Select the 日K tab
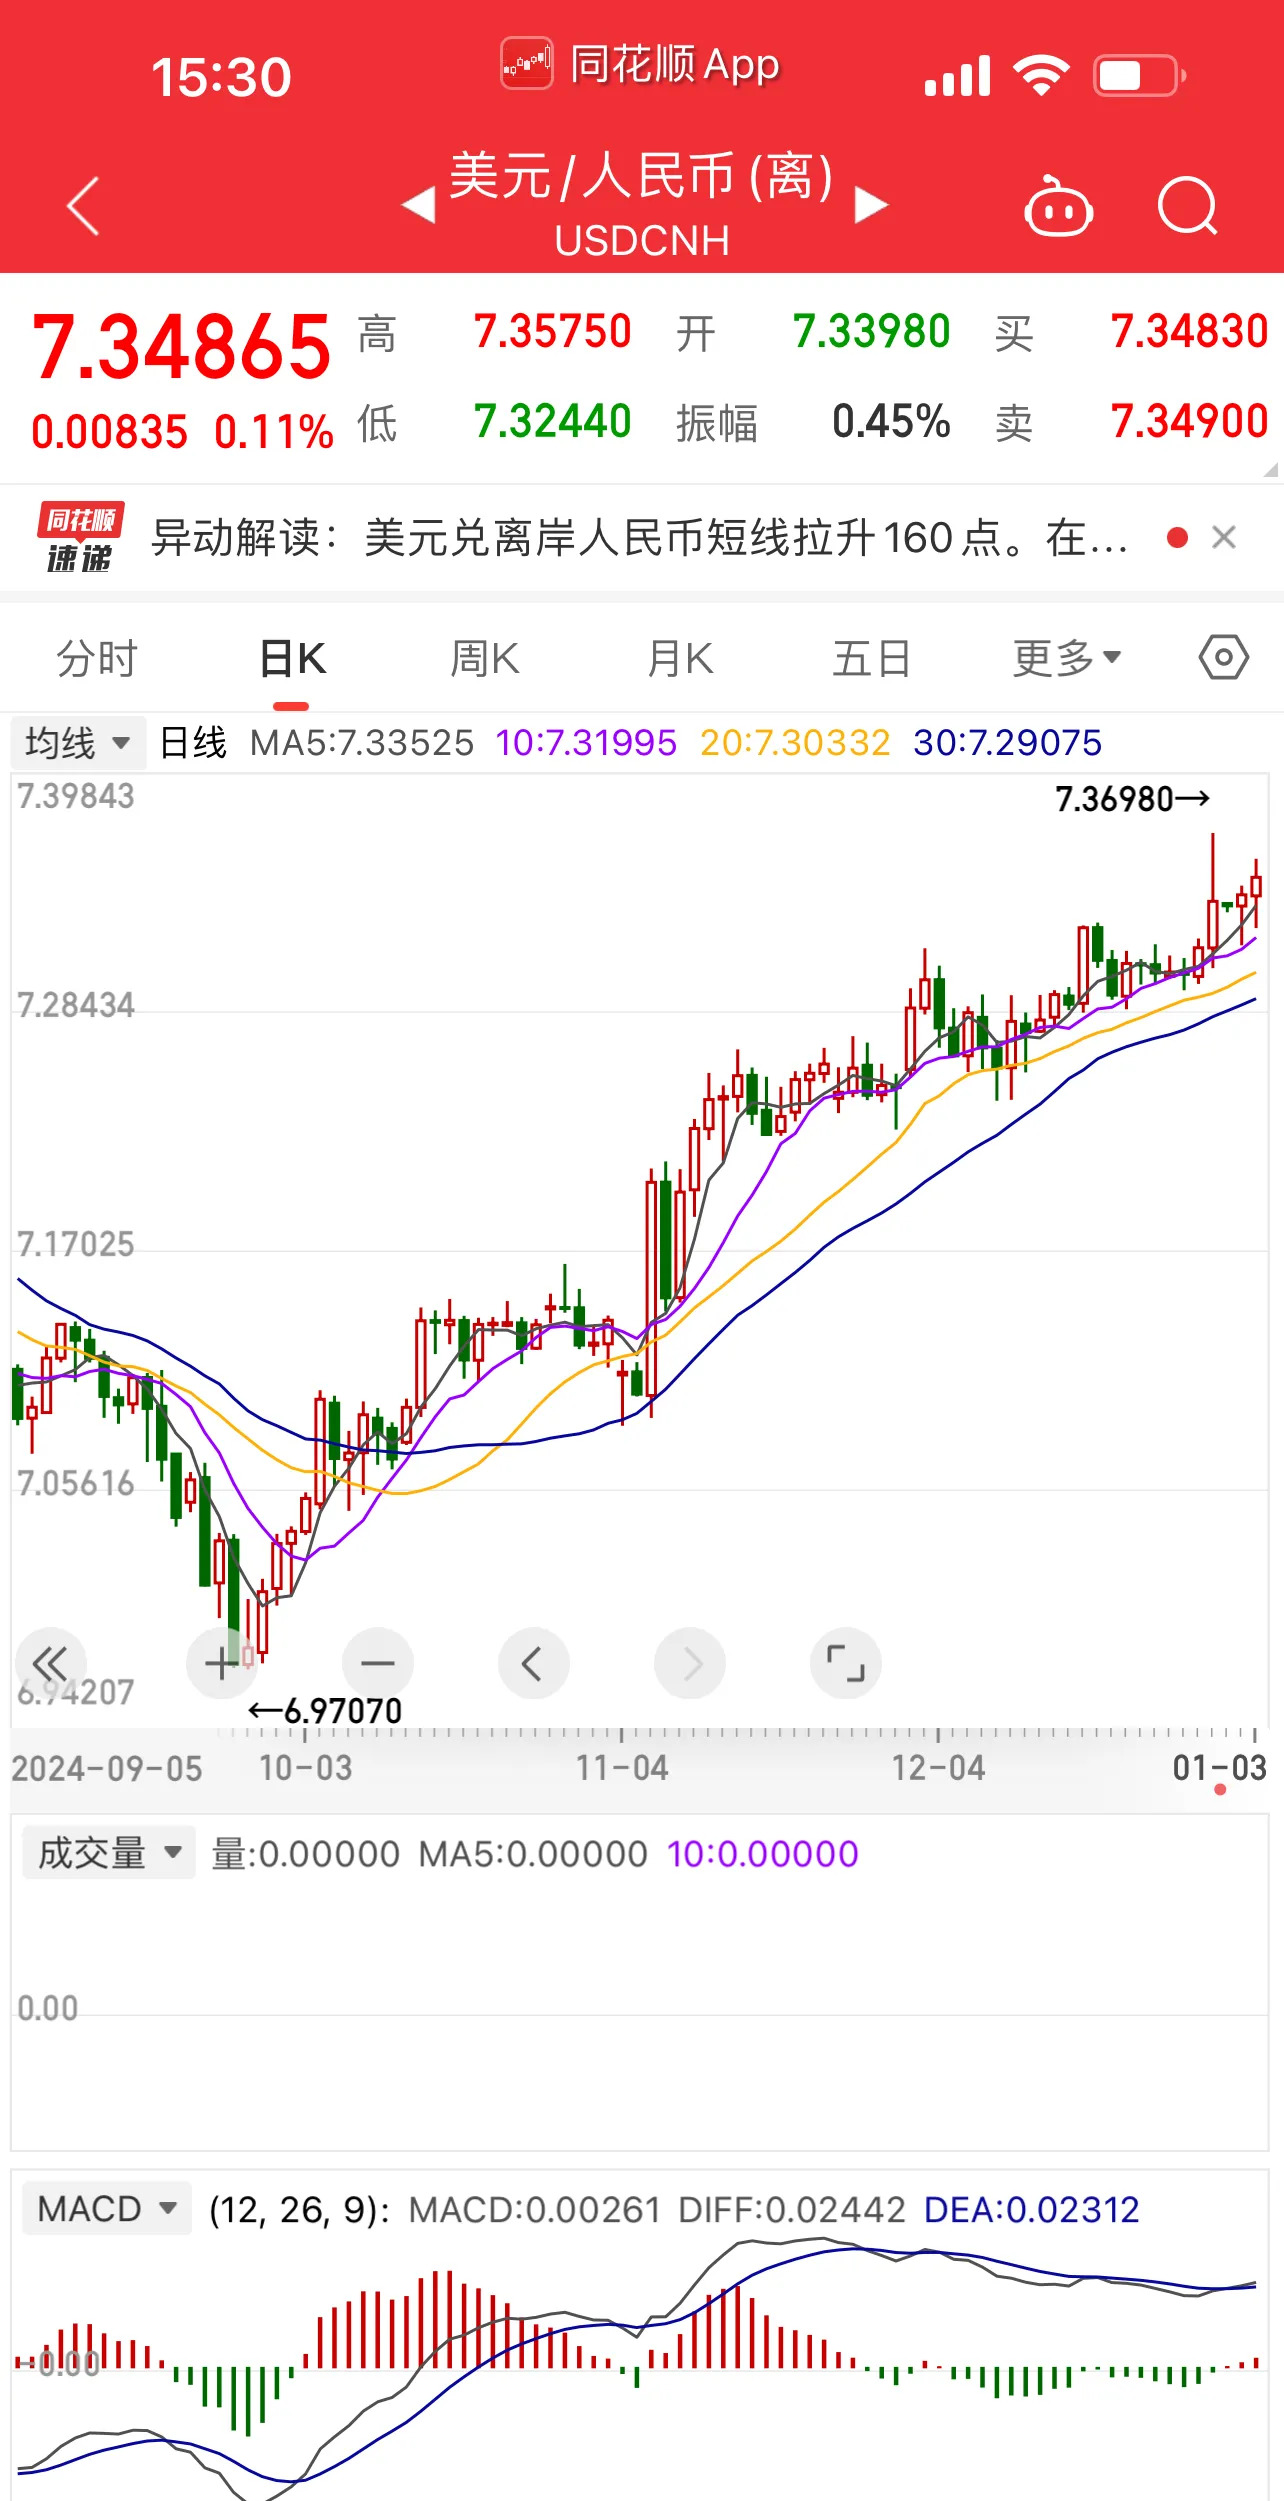 [292, 659]
